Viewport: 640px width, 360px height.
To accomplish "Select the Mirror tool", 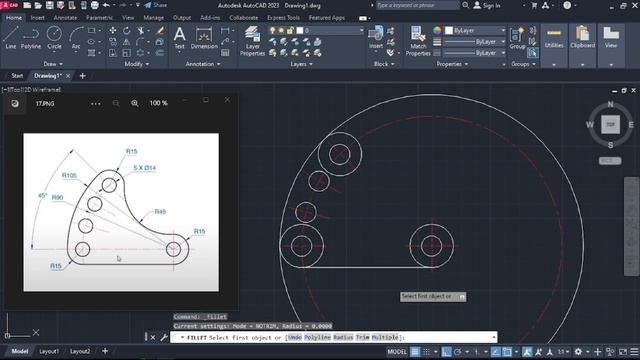I will [127, 42].
